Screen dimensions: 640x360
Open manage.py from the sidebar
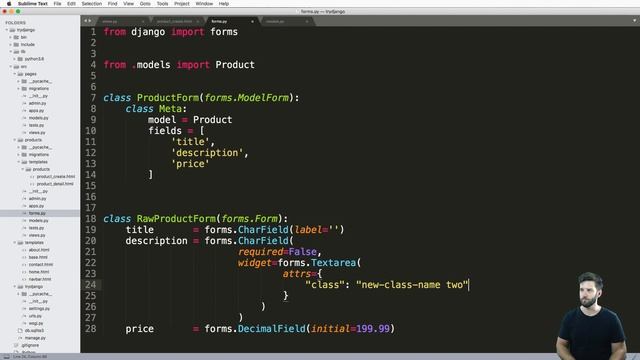pyautogui.click(x=35, y=338)
